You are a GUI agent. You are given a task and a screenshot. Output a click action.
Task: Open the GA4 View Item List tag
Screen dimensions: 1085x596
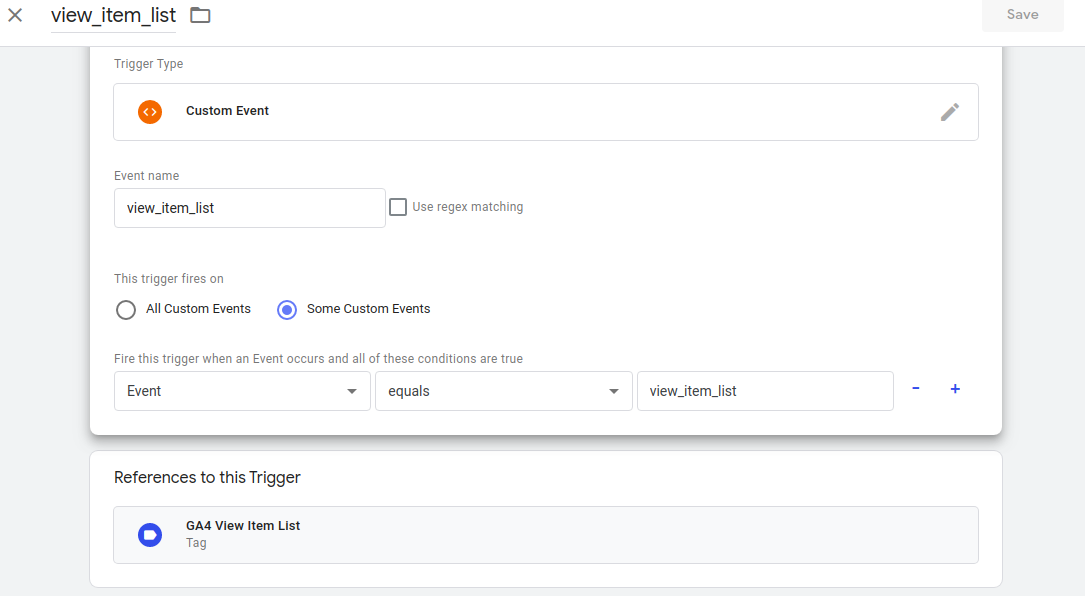pos(243,526)
